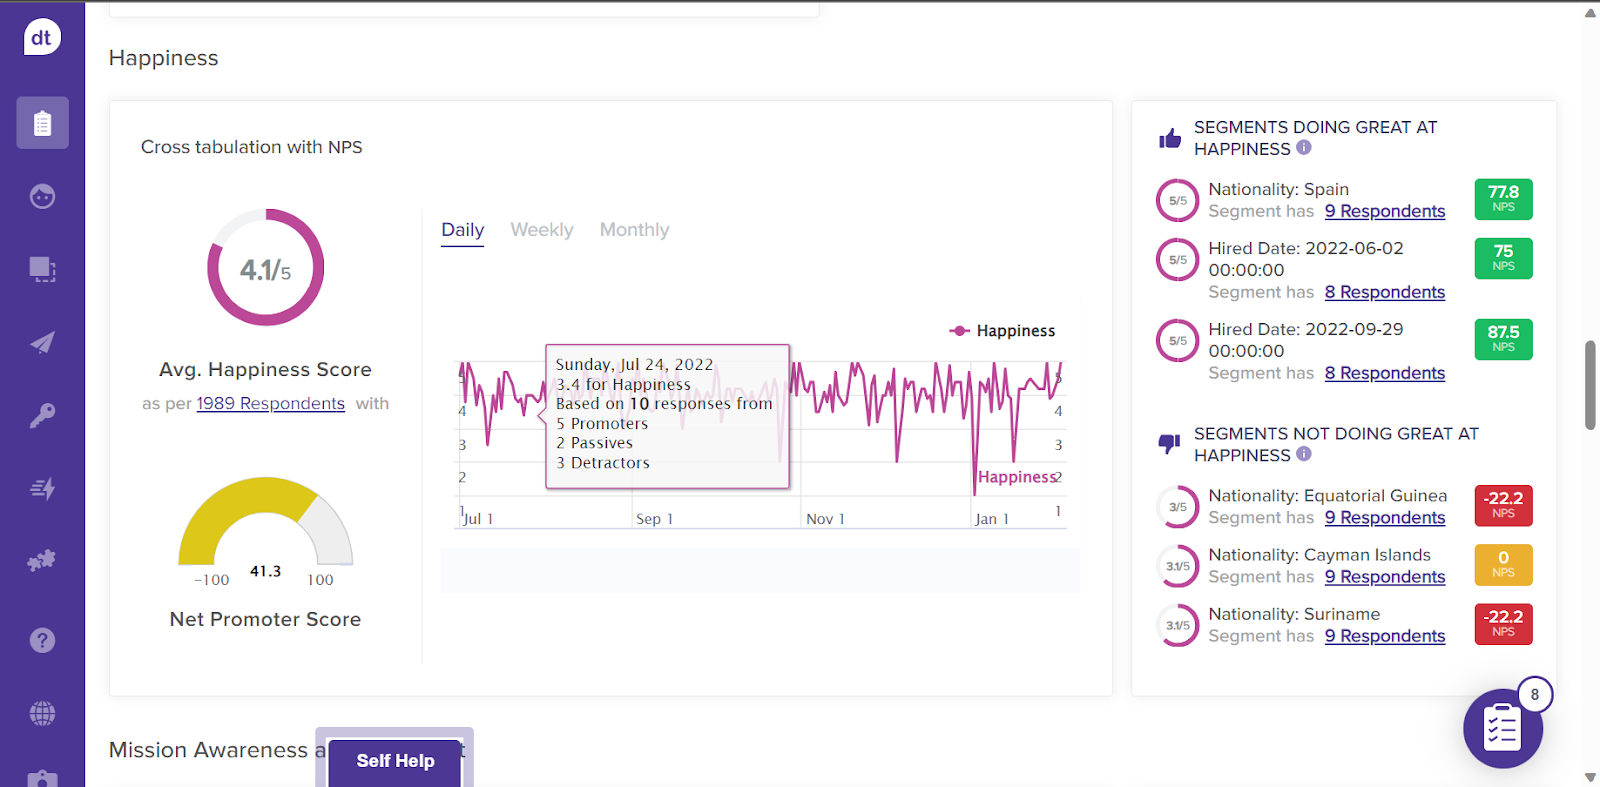The height and width of the screenshot is (787, 1600).
Task: Select the Daily tab
Action: click(462, 230)
